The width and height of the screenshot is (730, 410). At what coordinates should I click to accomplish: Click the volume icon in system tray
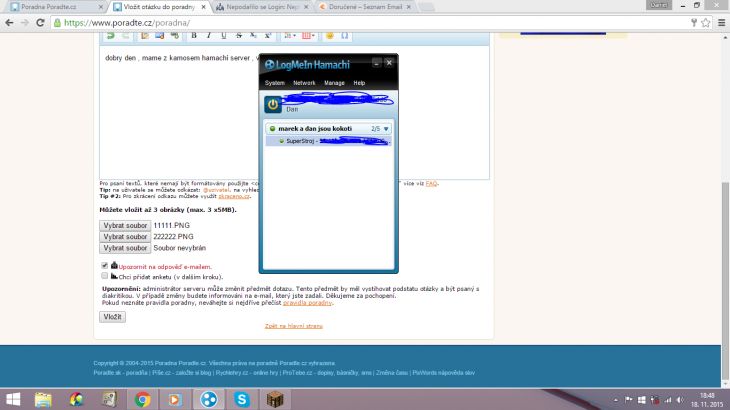(x=681, y=400)
